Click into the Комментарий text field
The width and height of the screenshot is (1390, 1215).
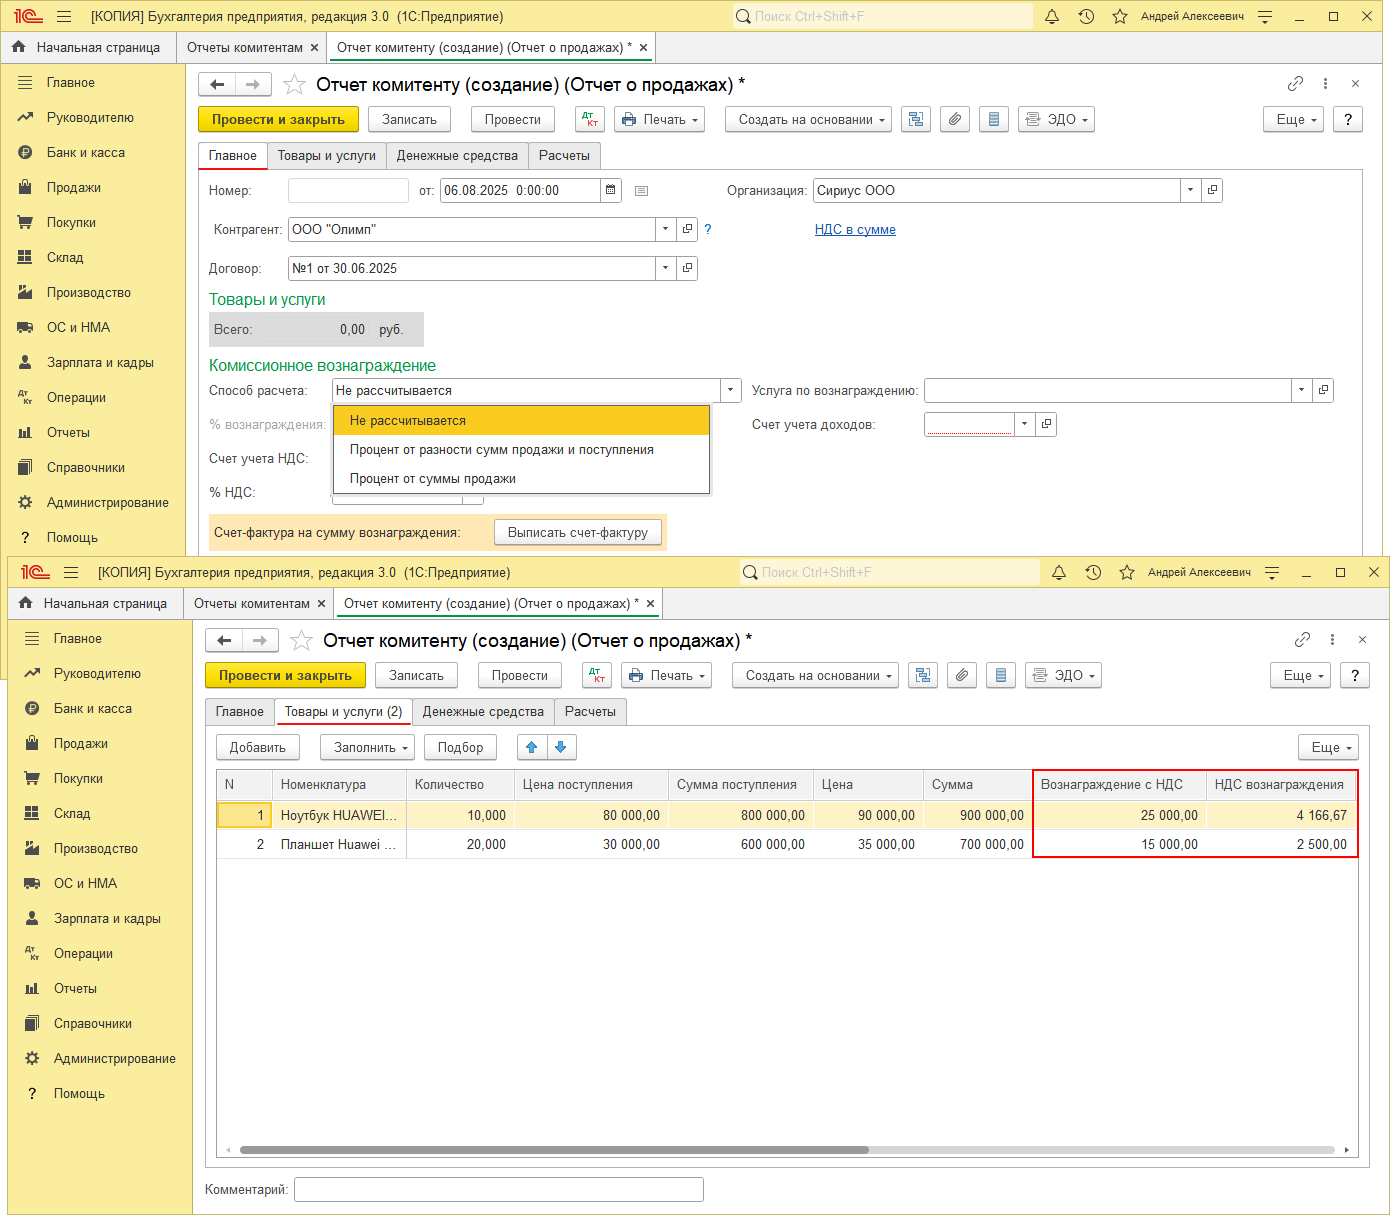pyautogui.click(x=498, y=1189)
